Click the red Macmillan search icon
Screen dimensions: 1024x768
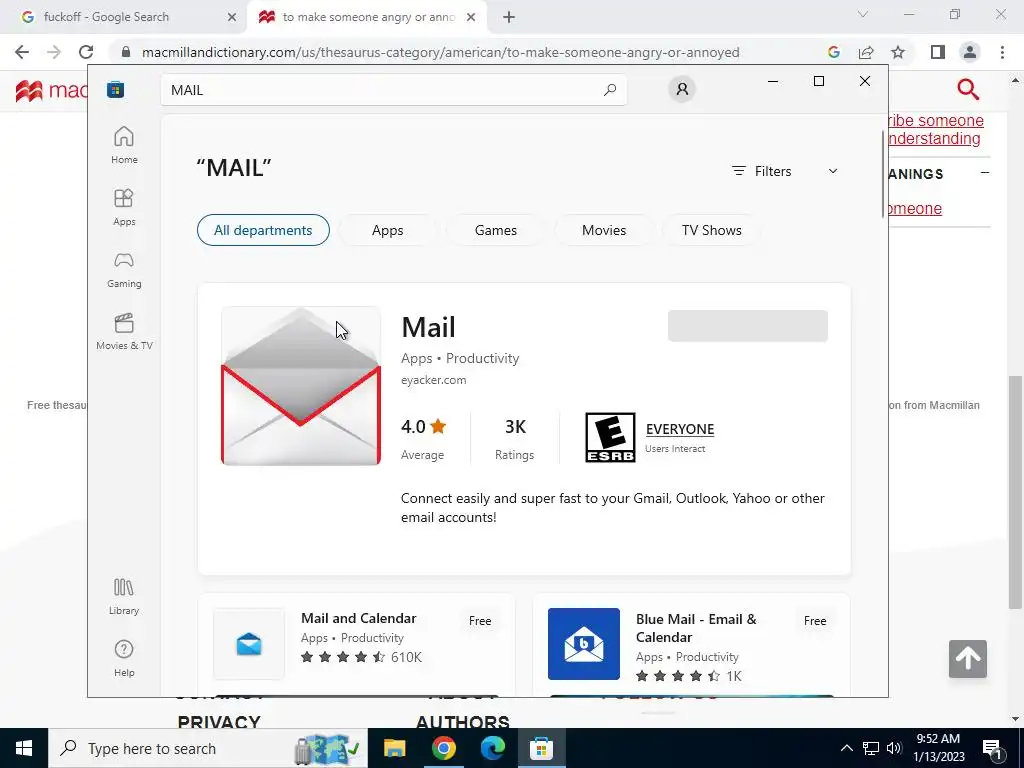[x=968, y=89]
